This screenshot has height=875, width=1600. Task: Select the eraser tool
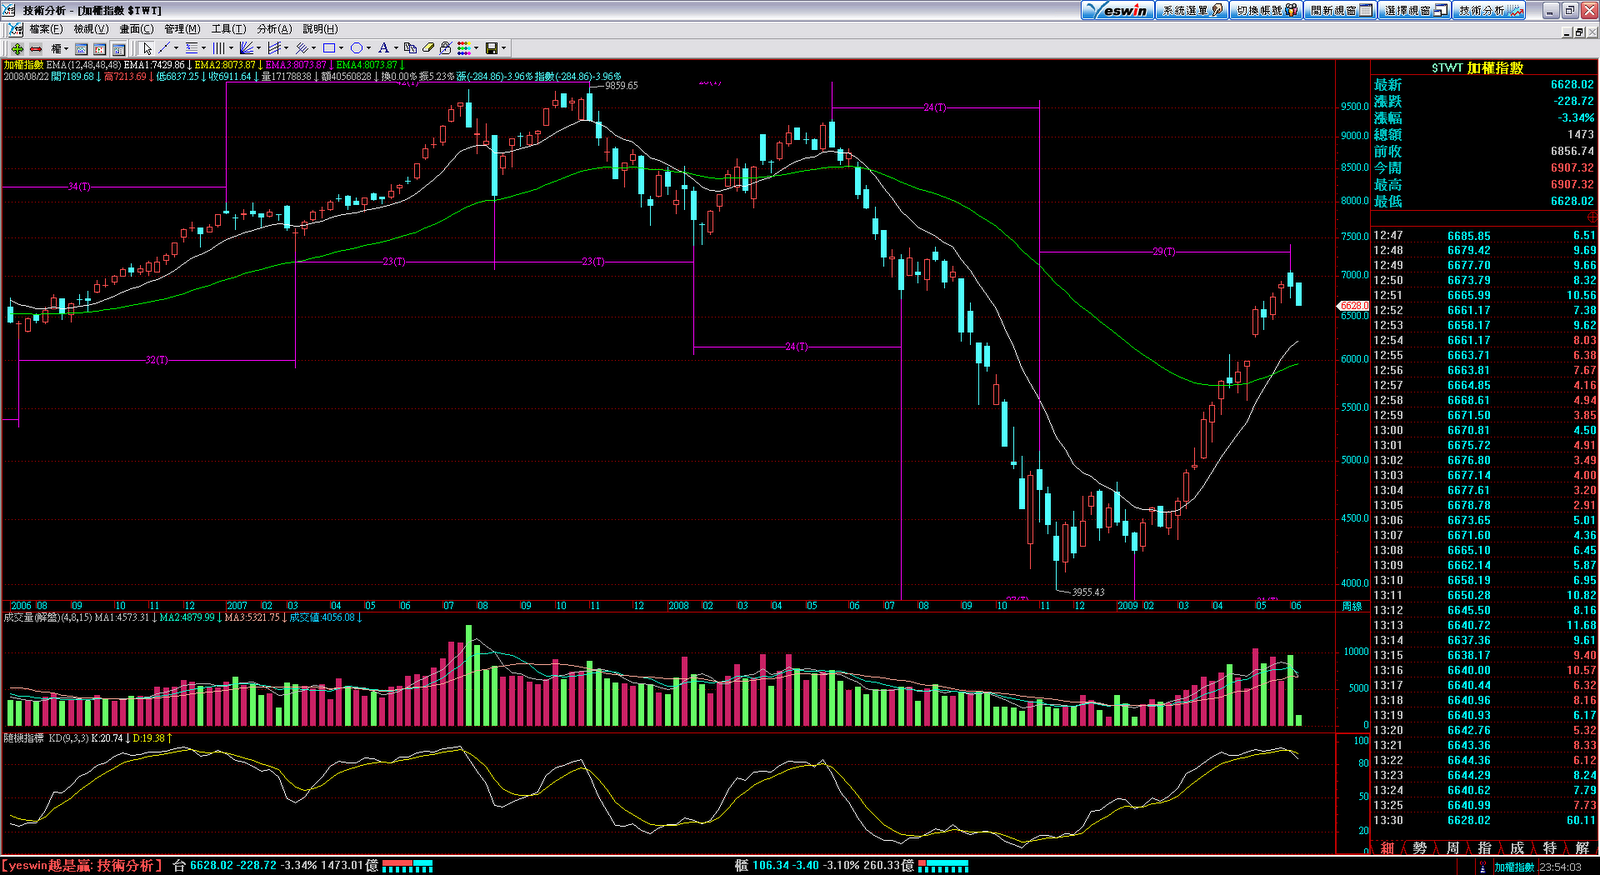point(428,48)
